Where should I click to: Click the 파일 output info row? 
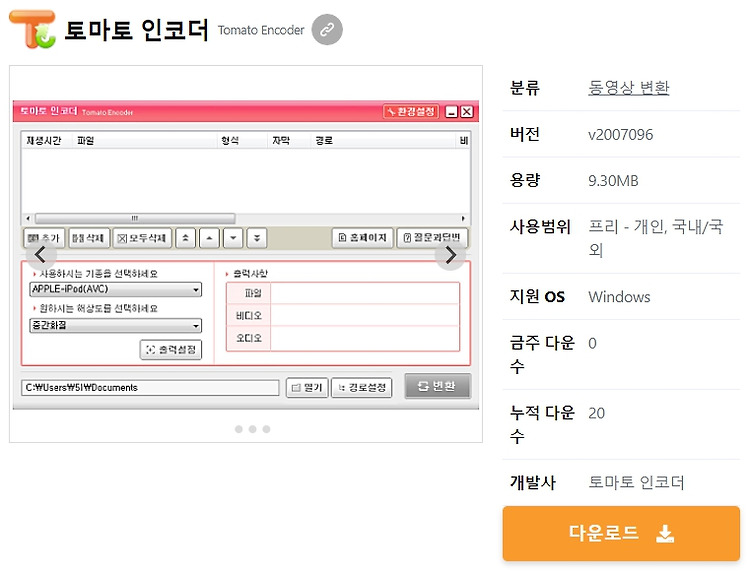tap(342, 293)
